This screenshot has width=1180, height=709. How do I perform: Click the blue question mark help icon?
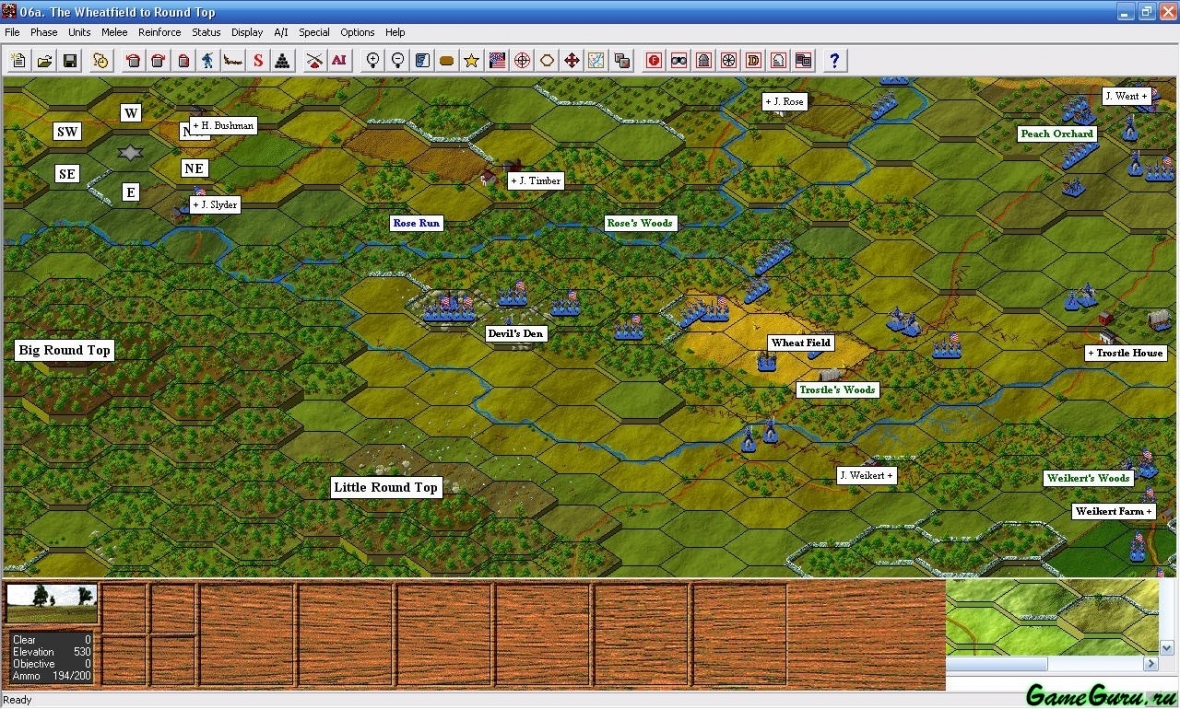(834, 61)
